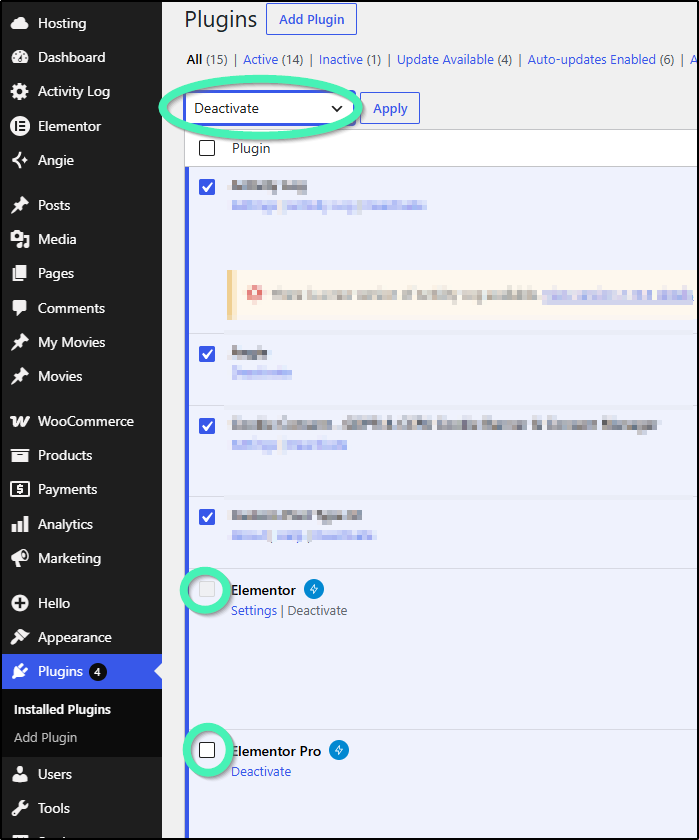The image size is (699, 840).
Task: Filter by Auto-updates Enabled
Action: pos(591,59)
